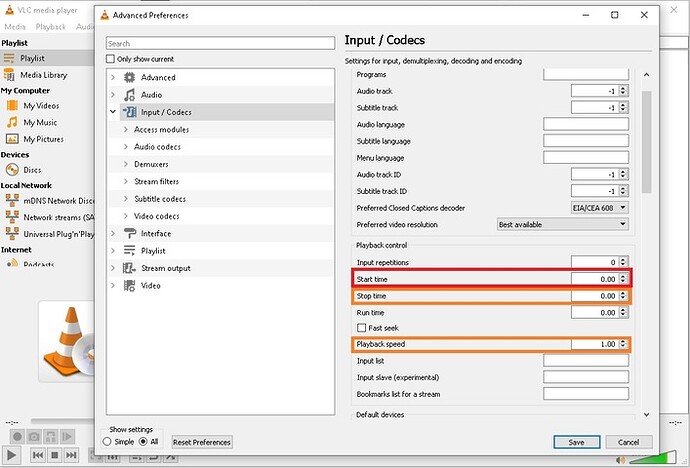
Task: Click the Play button in VLC main window
Action: pyautogui.click(x=11, y=455)
